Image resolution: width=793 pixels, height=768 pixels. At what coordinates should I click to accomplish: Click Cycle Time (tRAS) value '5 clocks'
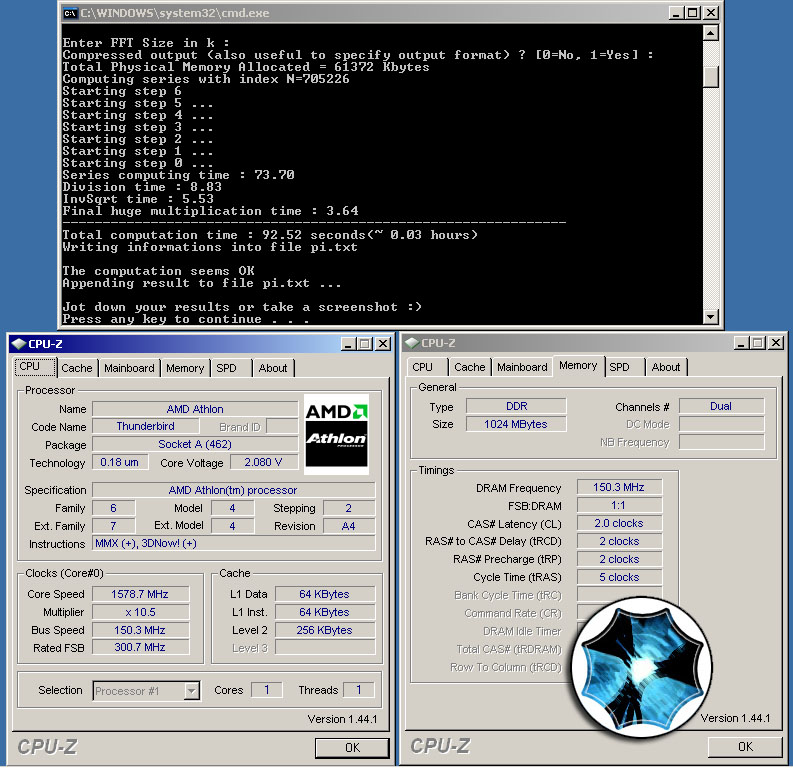[619, 577]
